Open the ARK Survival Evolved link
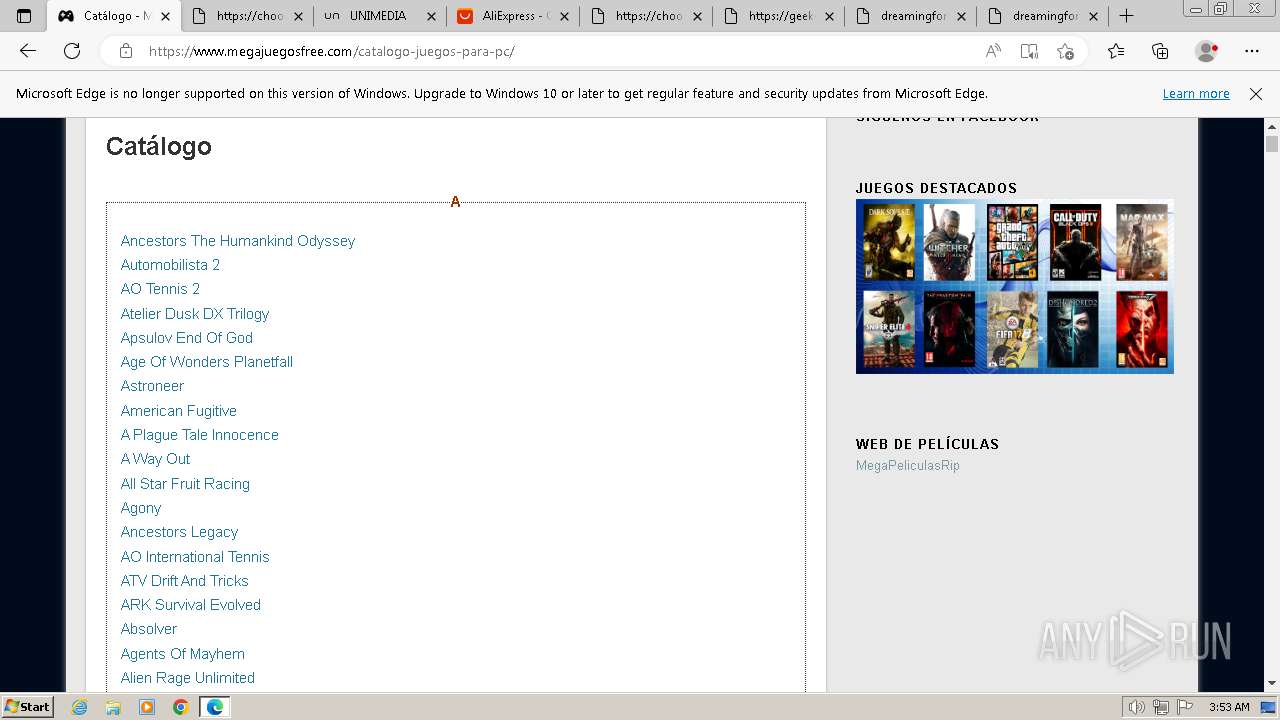Image resolution: width=1280 pixels, height=720 pixels. pyautogui.click(x=191, y=605)
